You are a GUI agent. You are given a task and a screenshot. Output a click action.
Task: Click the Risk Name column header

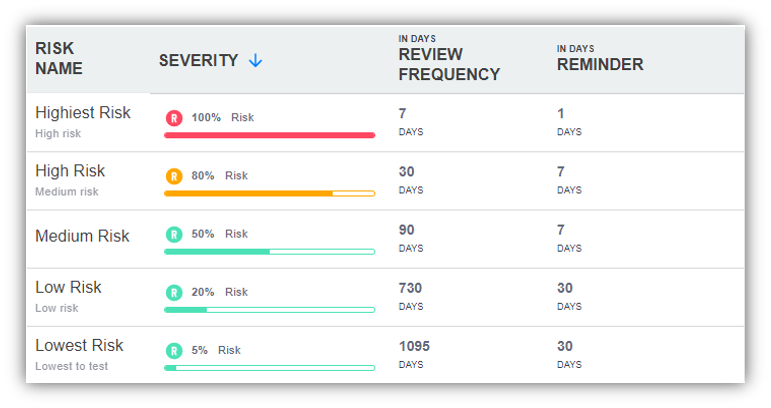pyautogui.click(x=59, y=59)
